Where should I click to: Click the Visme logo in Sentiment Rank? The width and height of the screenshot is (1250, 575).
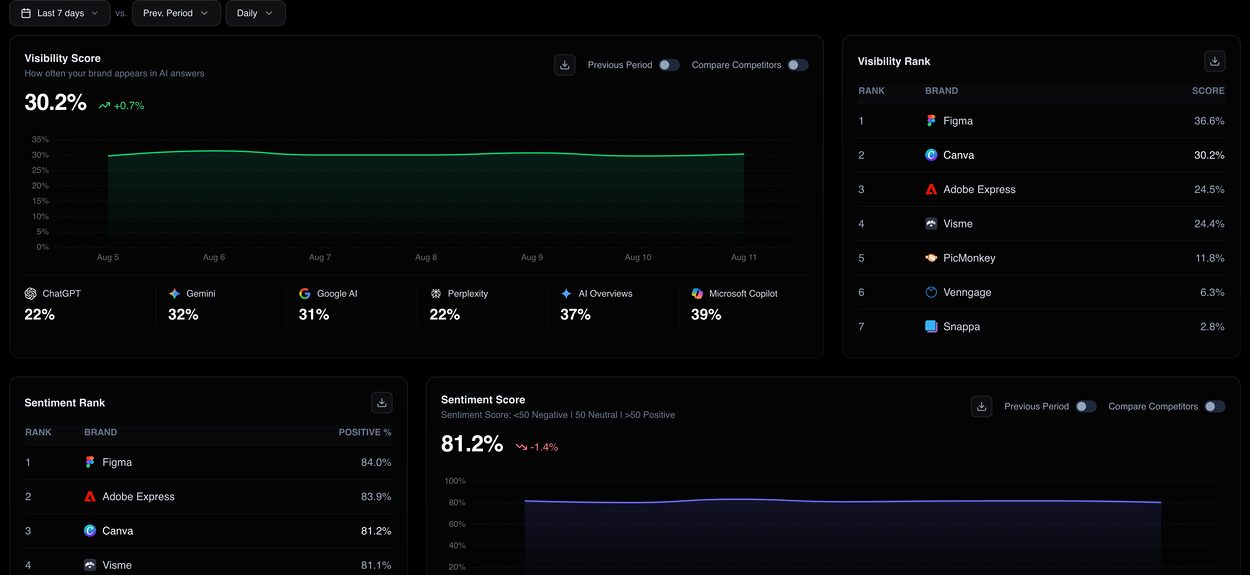pos(90,565)
